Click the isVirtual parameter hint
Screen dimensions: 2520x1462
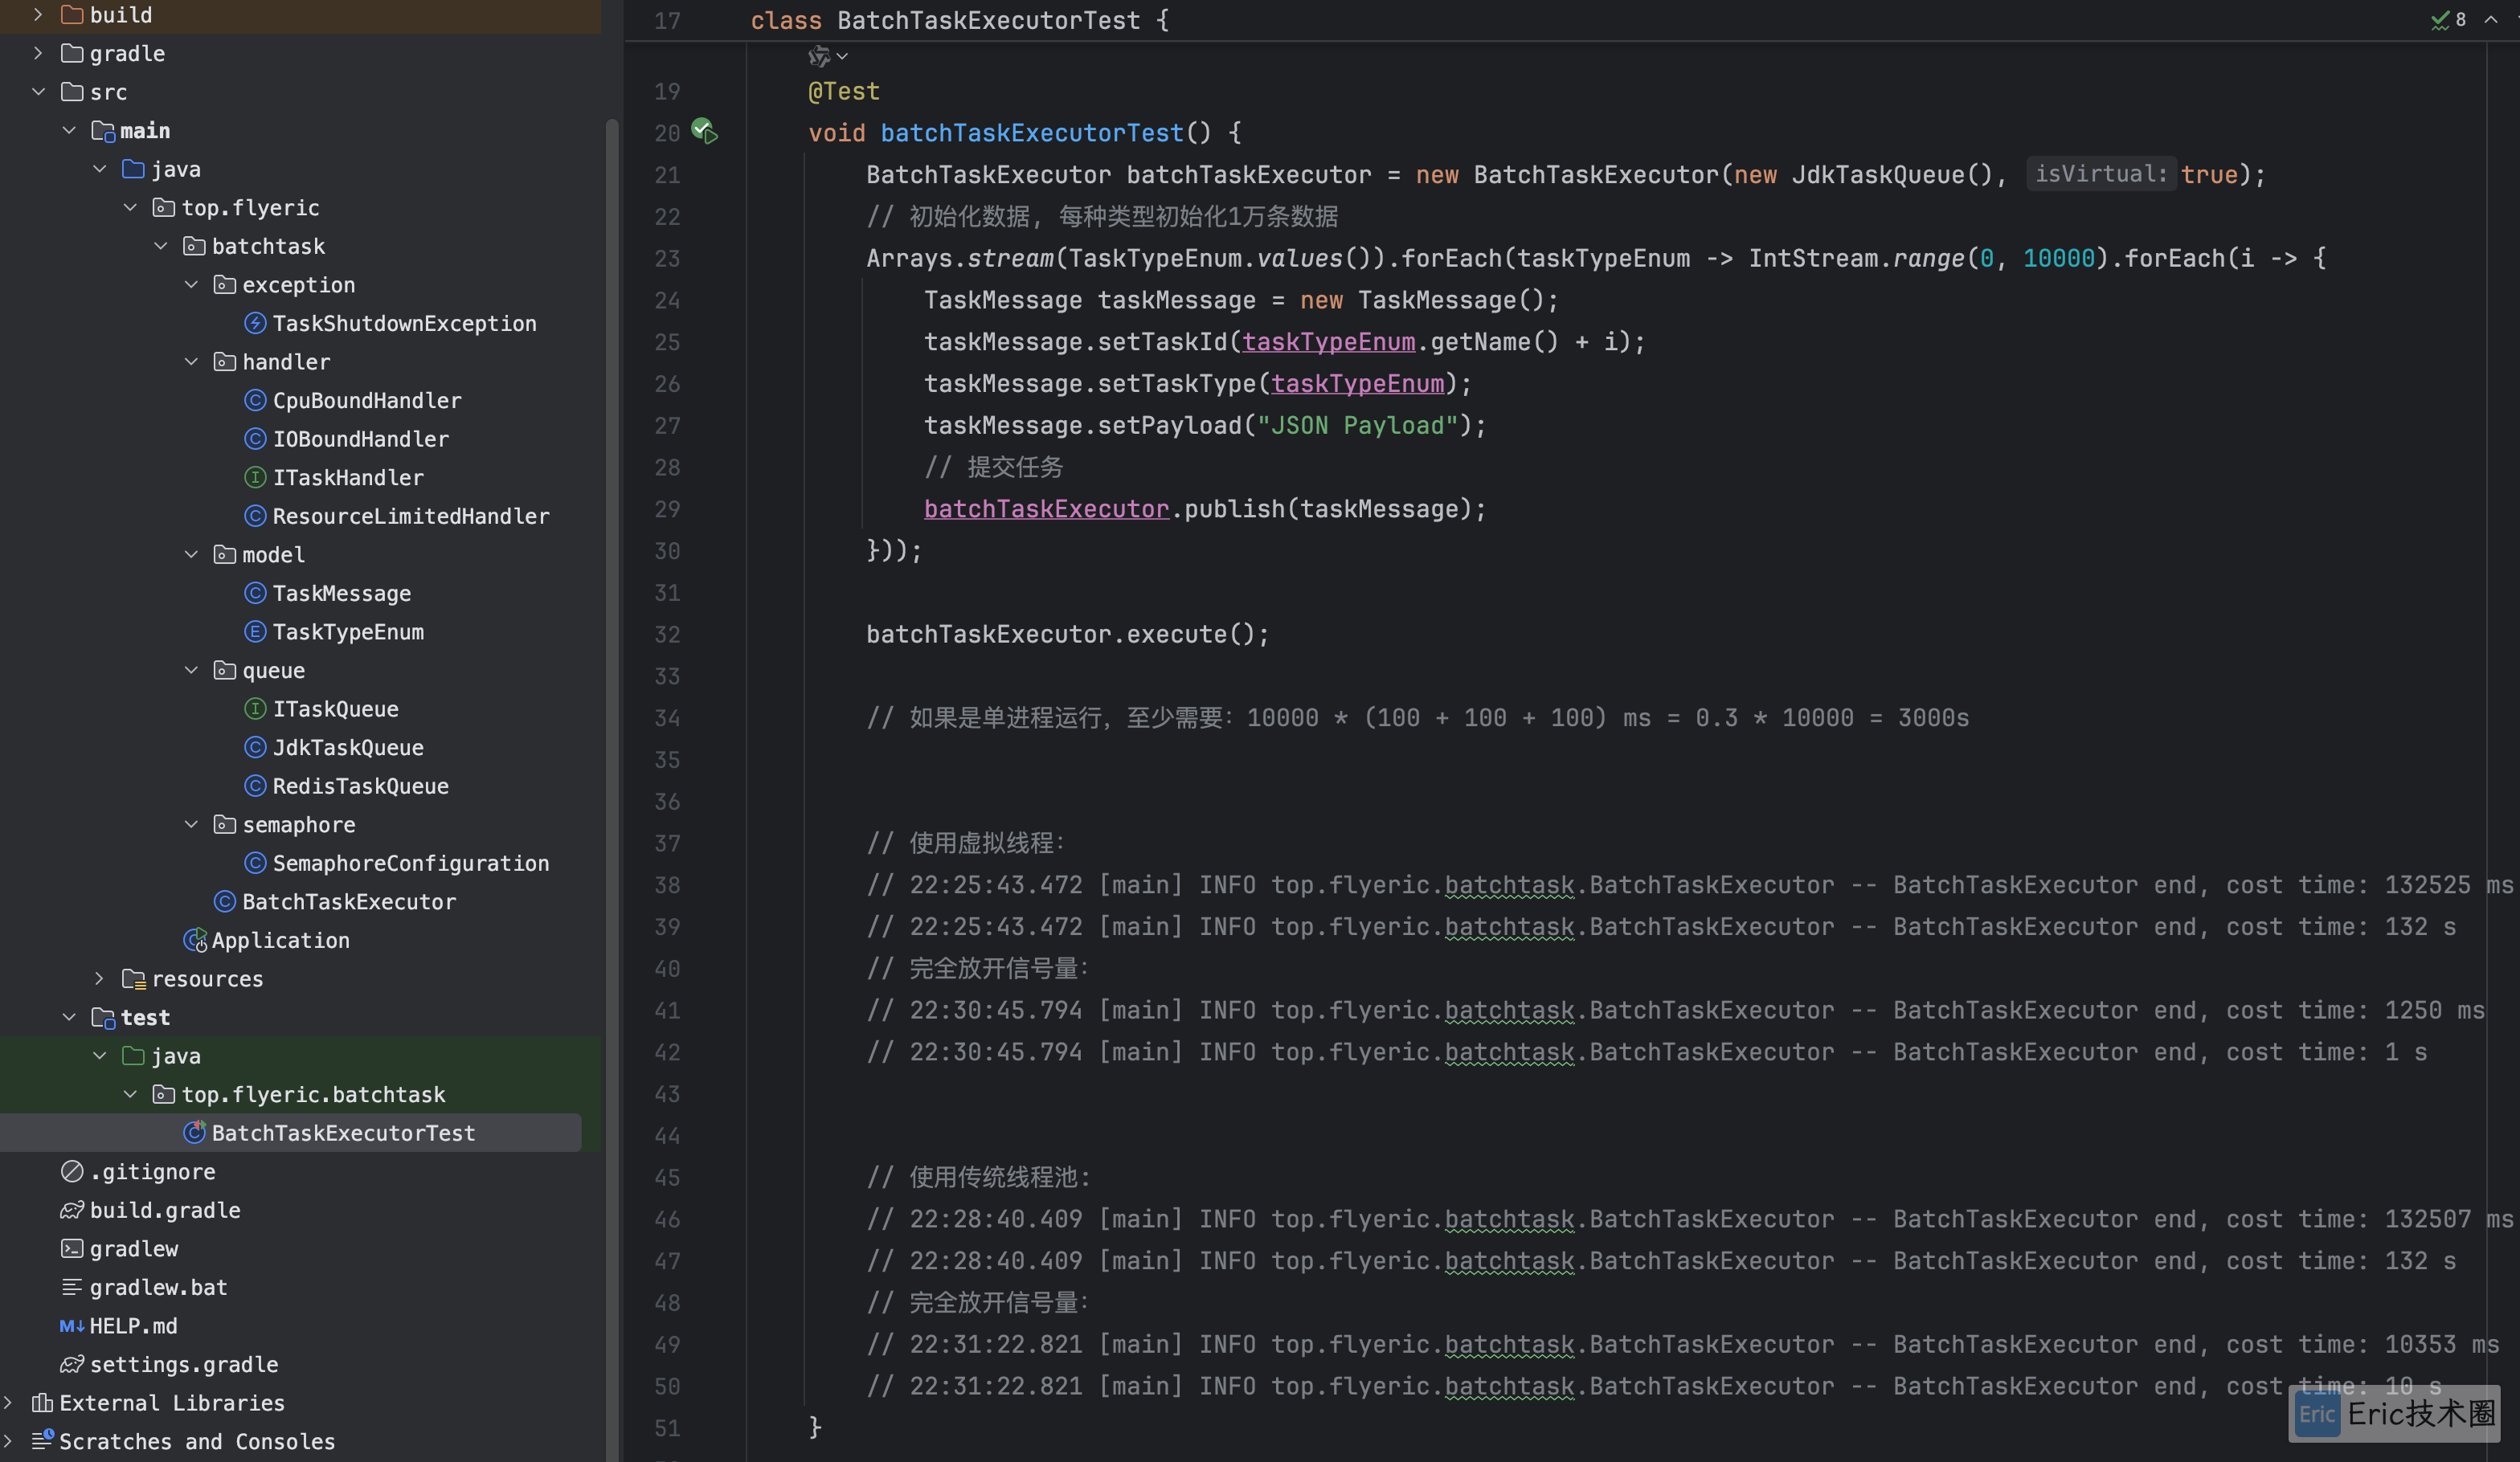click(x=2100, y=174)
